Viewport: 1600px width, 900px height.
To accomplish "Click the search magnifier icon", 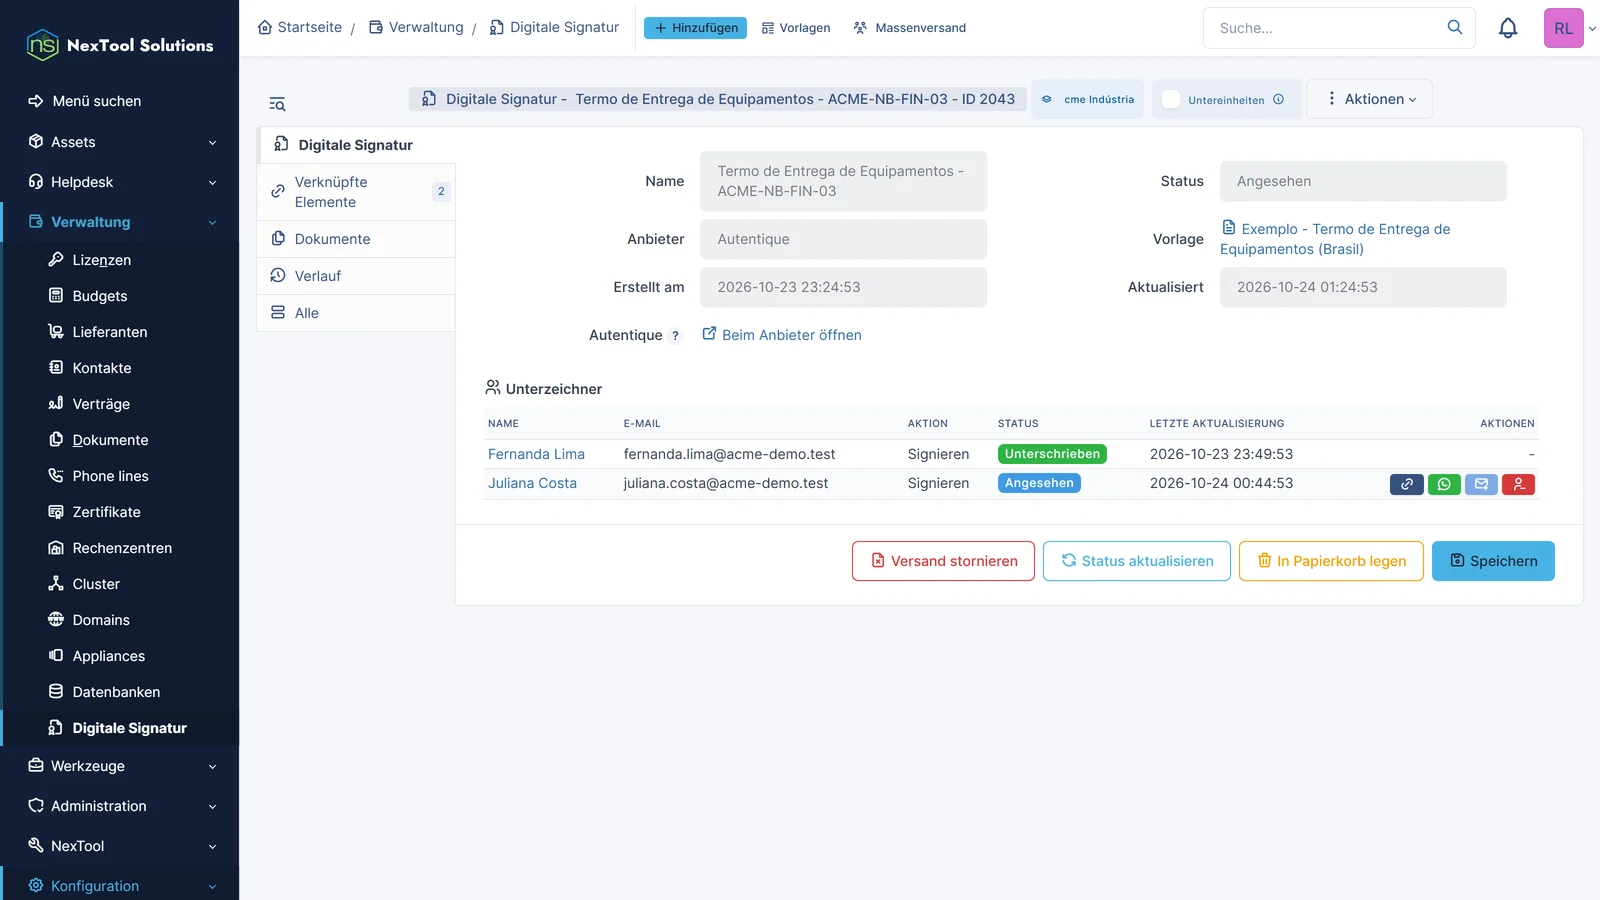I will (1455, 27).
